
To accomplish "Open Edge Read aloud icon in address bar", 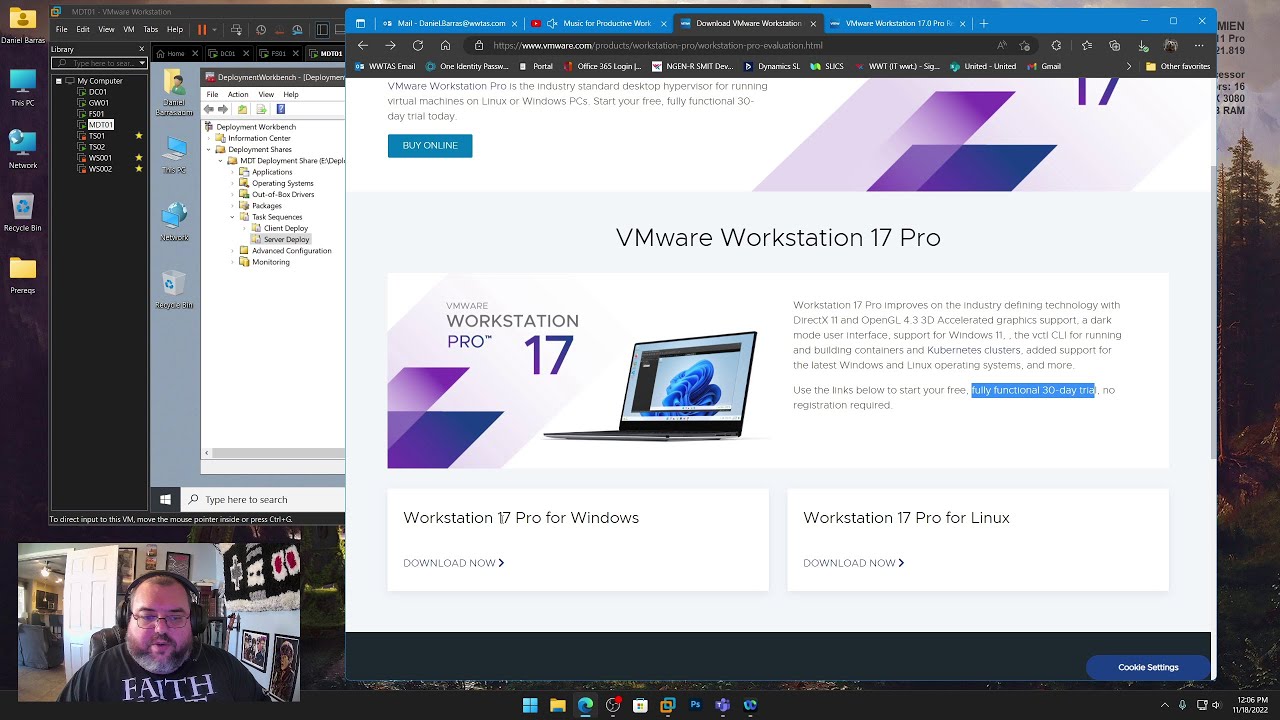I will pos(1001,45).
